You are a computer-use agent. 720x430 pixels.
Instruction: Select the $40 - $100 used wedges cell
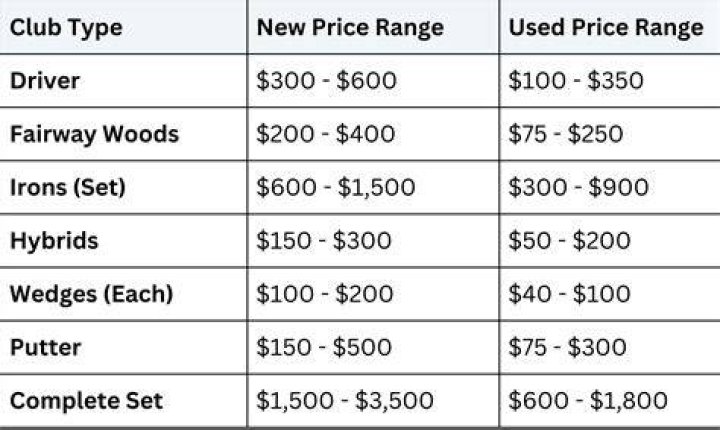coord(569,294)
